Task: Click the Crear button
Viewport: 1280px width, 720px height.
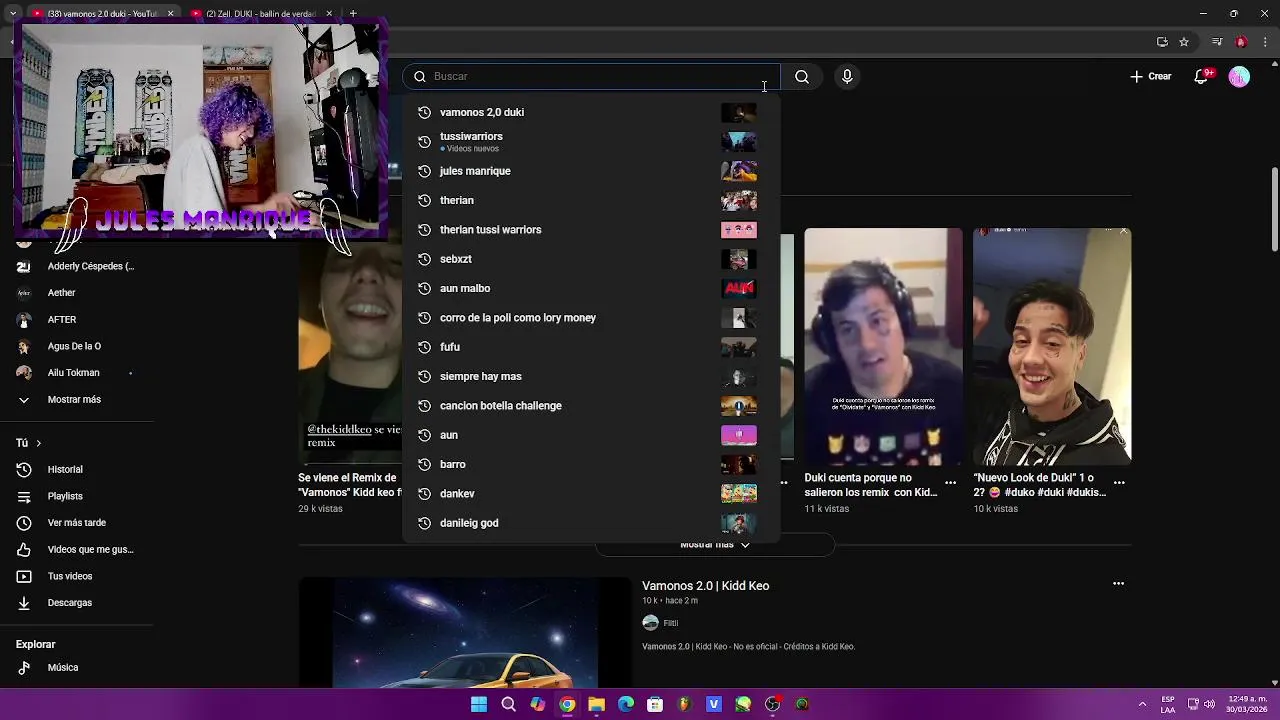Action: (x=1151, y=76)
